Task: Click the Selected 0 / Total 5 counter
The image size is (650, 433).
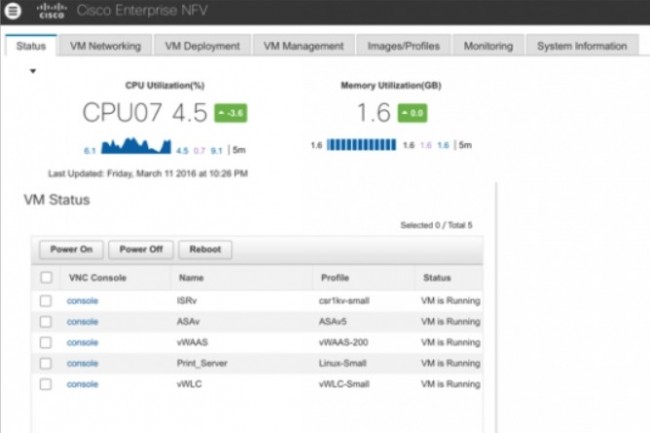Action: click(436, 225)
